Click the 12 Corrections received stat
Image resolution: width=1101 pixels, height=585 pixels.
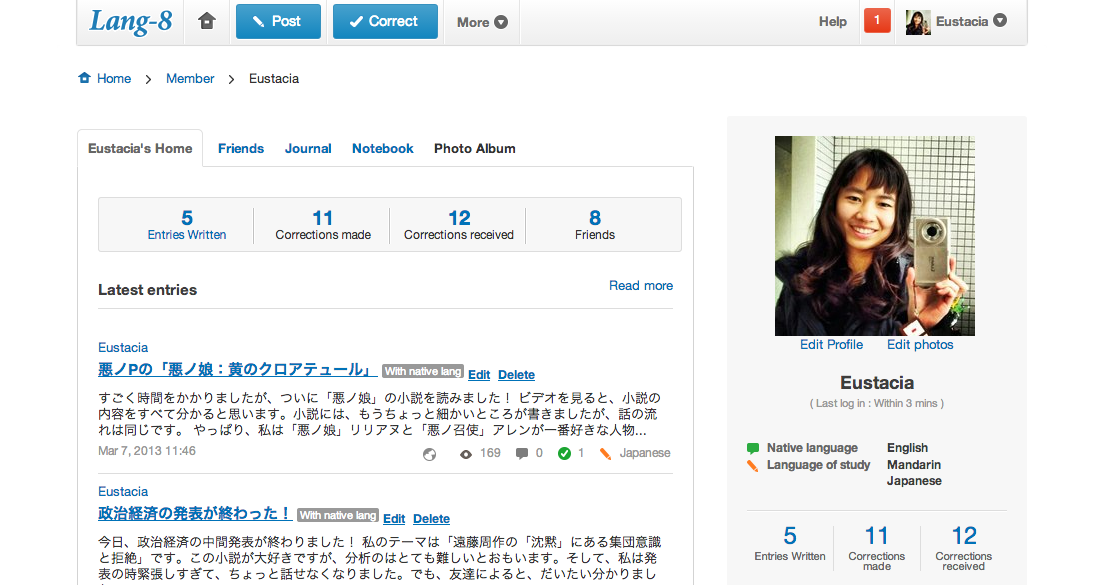tap(459, 225)
